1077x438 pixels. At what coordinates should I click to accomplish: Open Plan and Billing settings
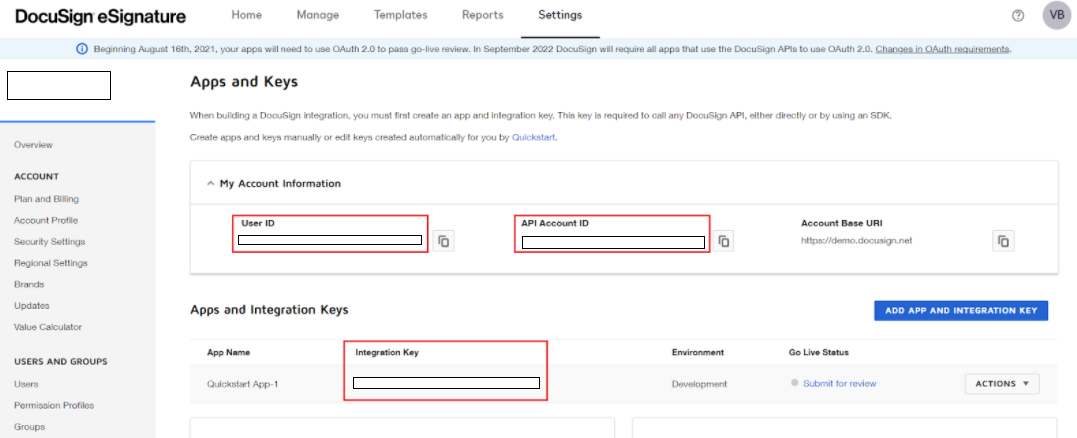(x=46, y=199)
